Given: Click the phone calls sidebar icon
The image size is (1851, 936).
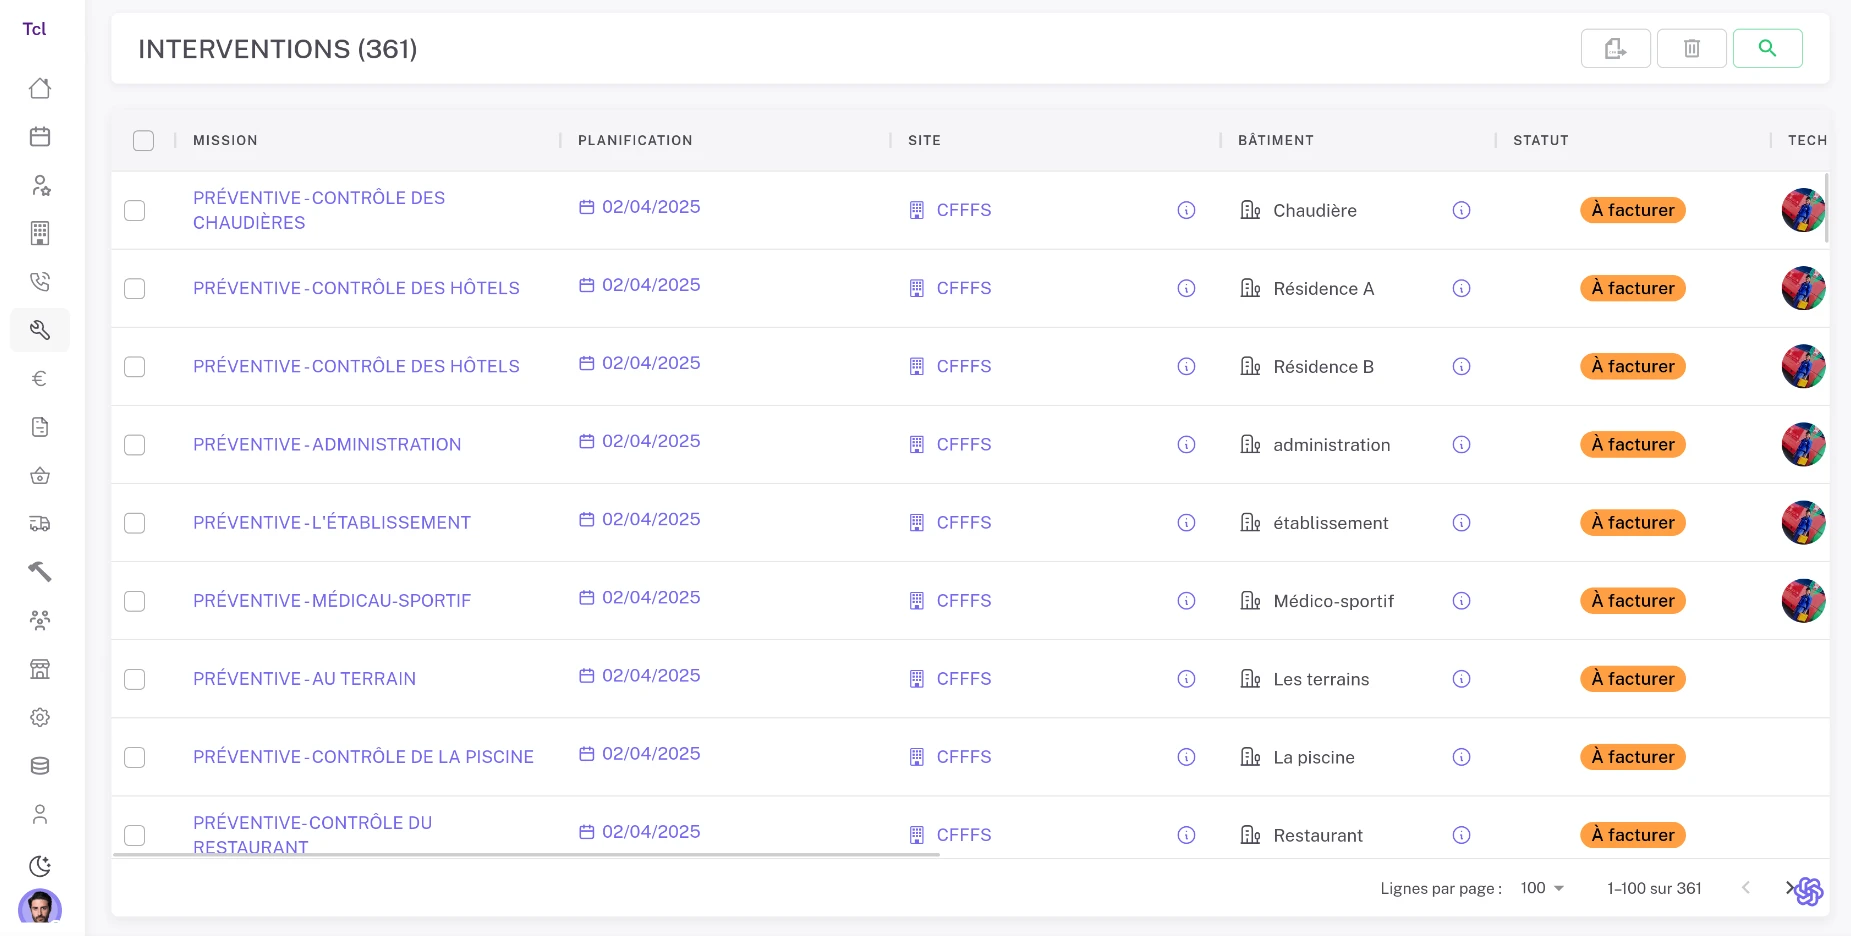Looking at the screenshot, I should (x=40, y=282).
